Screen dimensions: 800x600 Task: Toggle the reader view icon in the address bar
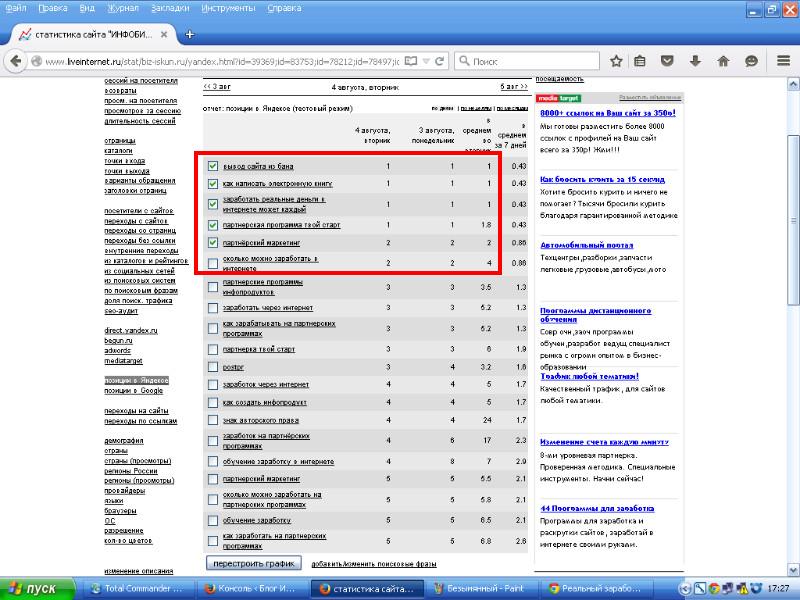click(411, 61)
